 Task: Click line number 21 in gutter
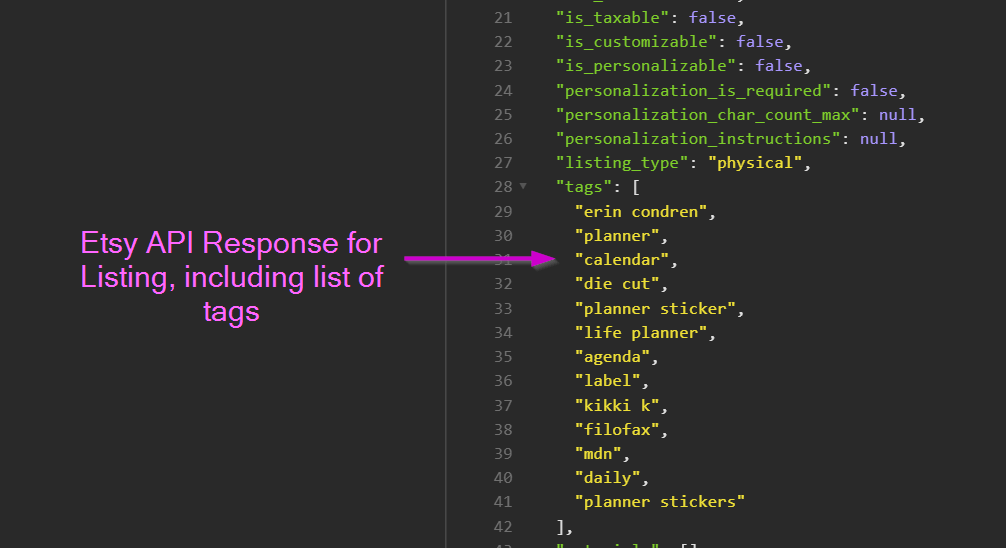click(502, 18)
